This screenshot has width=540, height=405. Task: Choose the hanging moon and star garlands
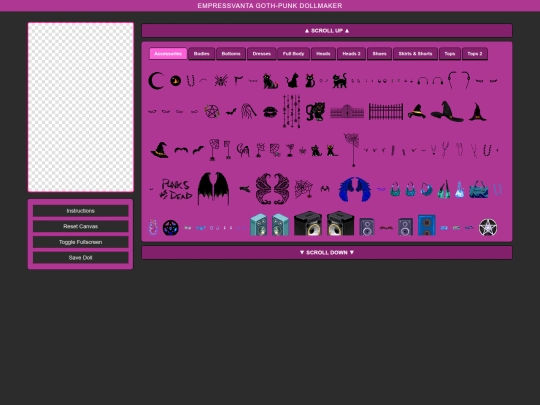coord(291,111)
